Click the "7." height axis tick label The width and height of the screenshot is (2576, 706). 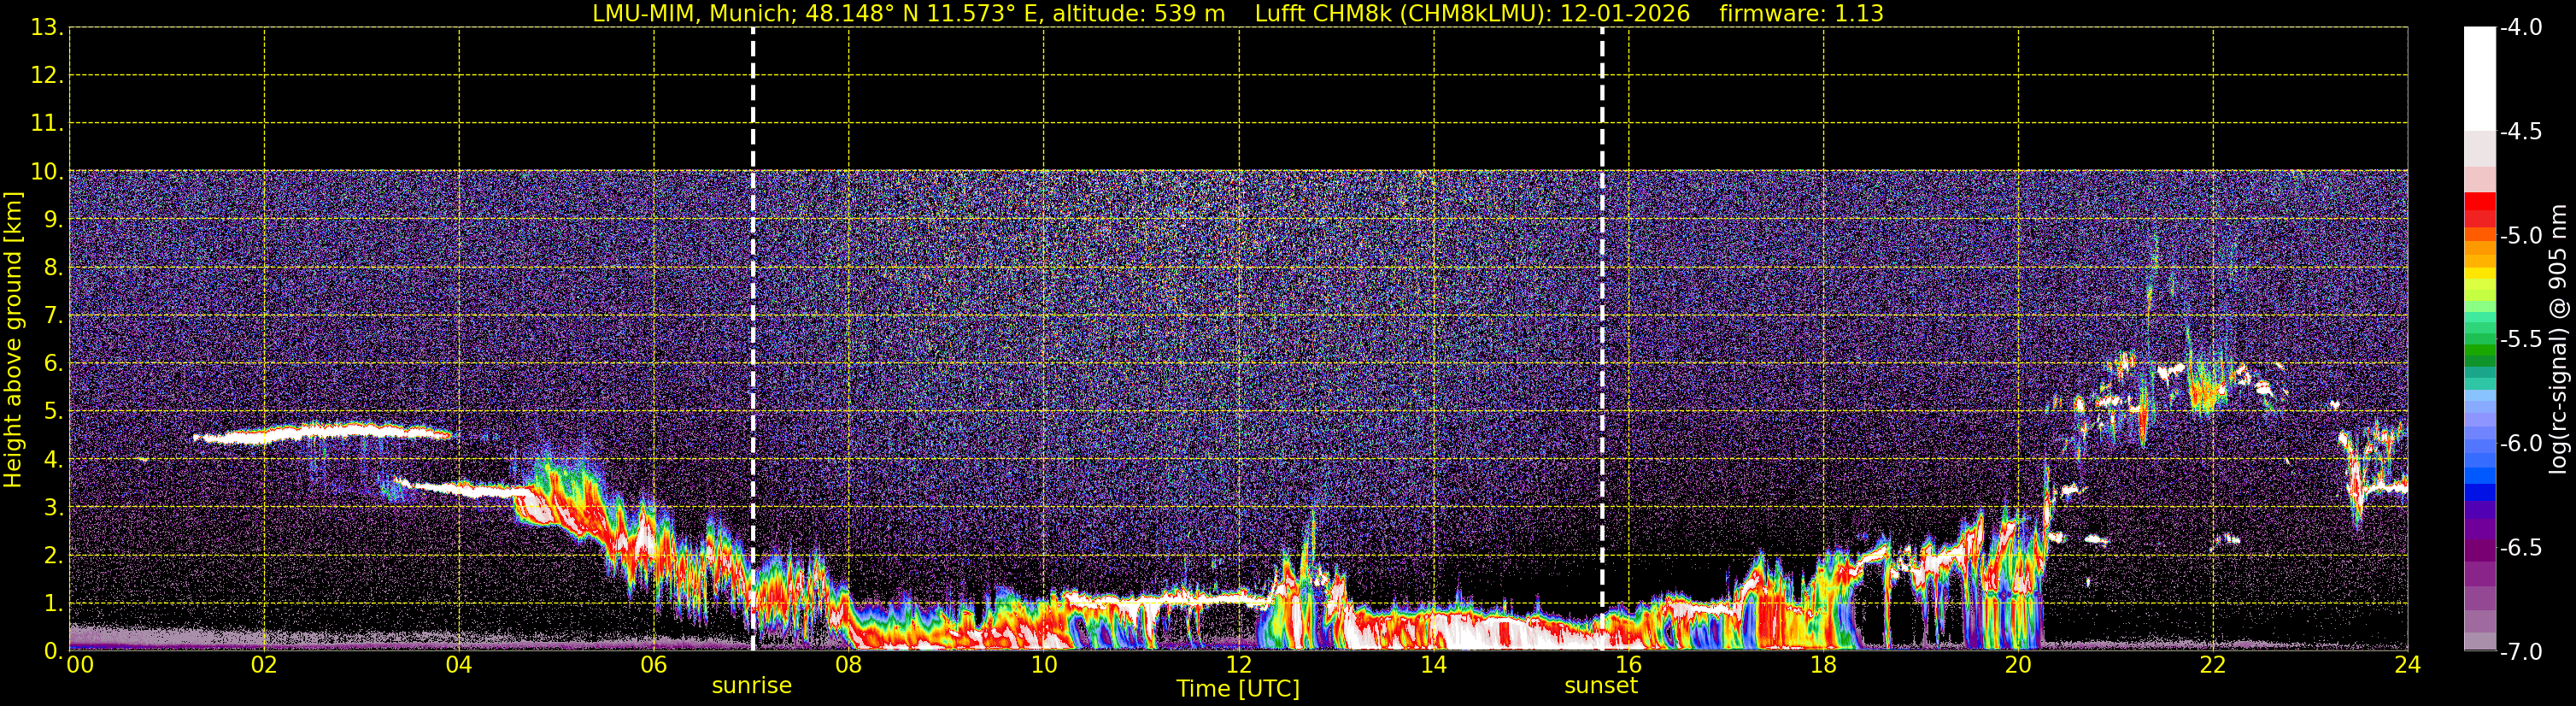[x=53, y=316]
